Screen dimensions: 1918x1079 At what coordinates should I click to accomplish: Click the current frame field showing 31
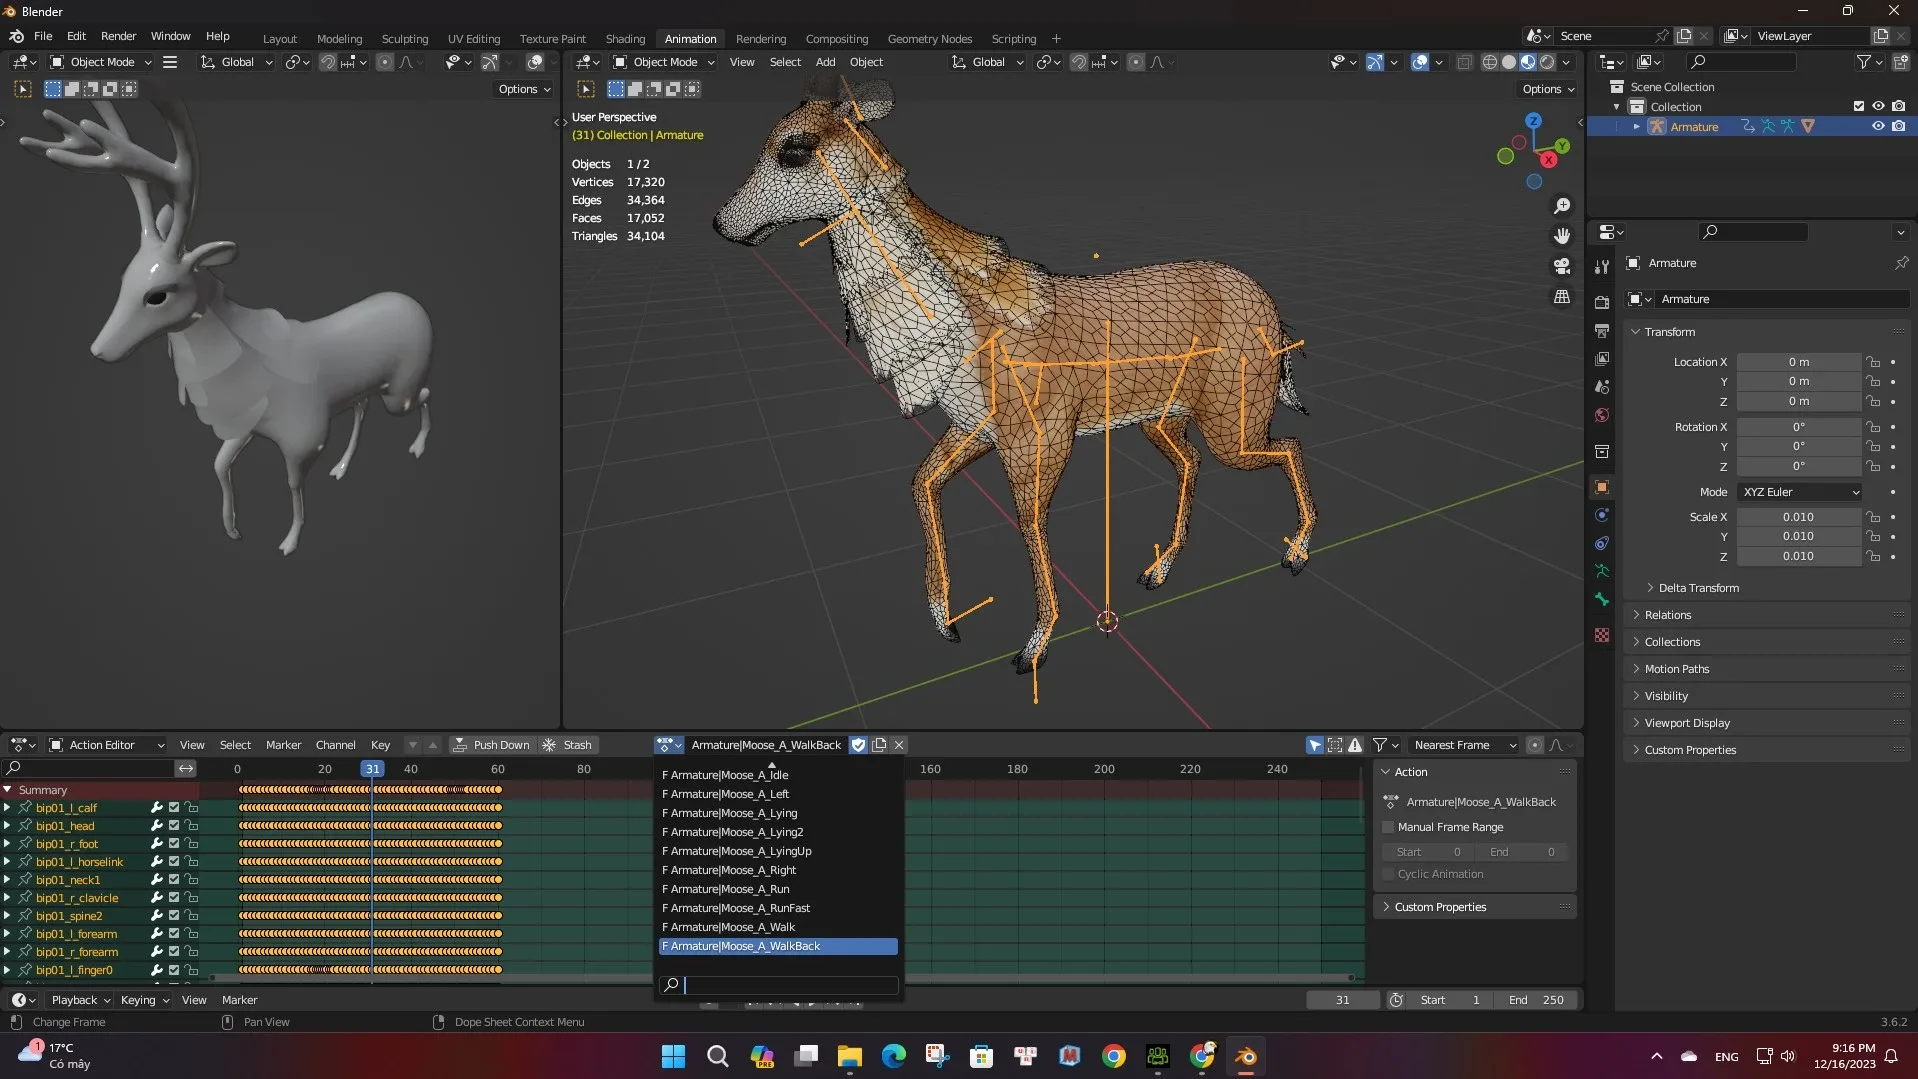tap(1342, 1000)
